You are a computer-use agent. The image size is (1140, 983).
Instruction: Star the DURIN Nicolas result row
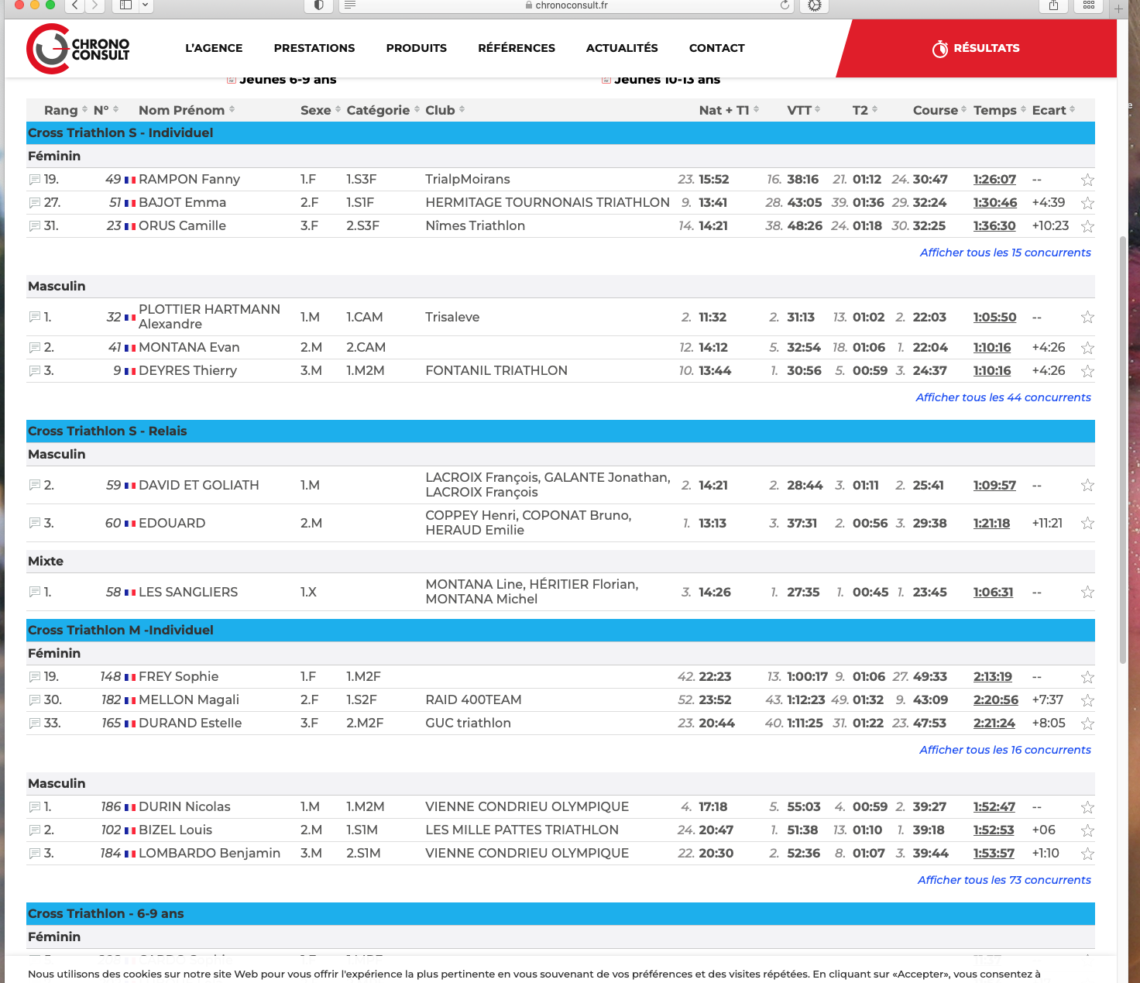pyautogui.click(x=1087, y=807)
